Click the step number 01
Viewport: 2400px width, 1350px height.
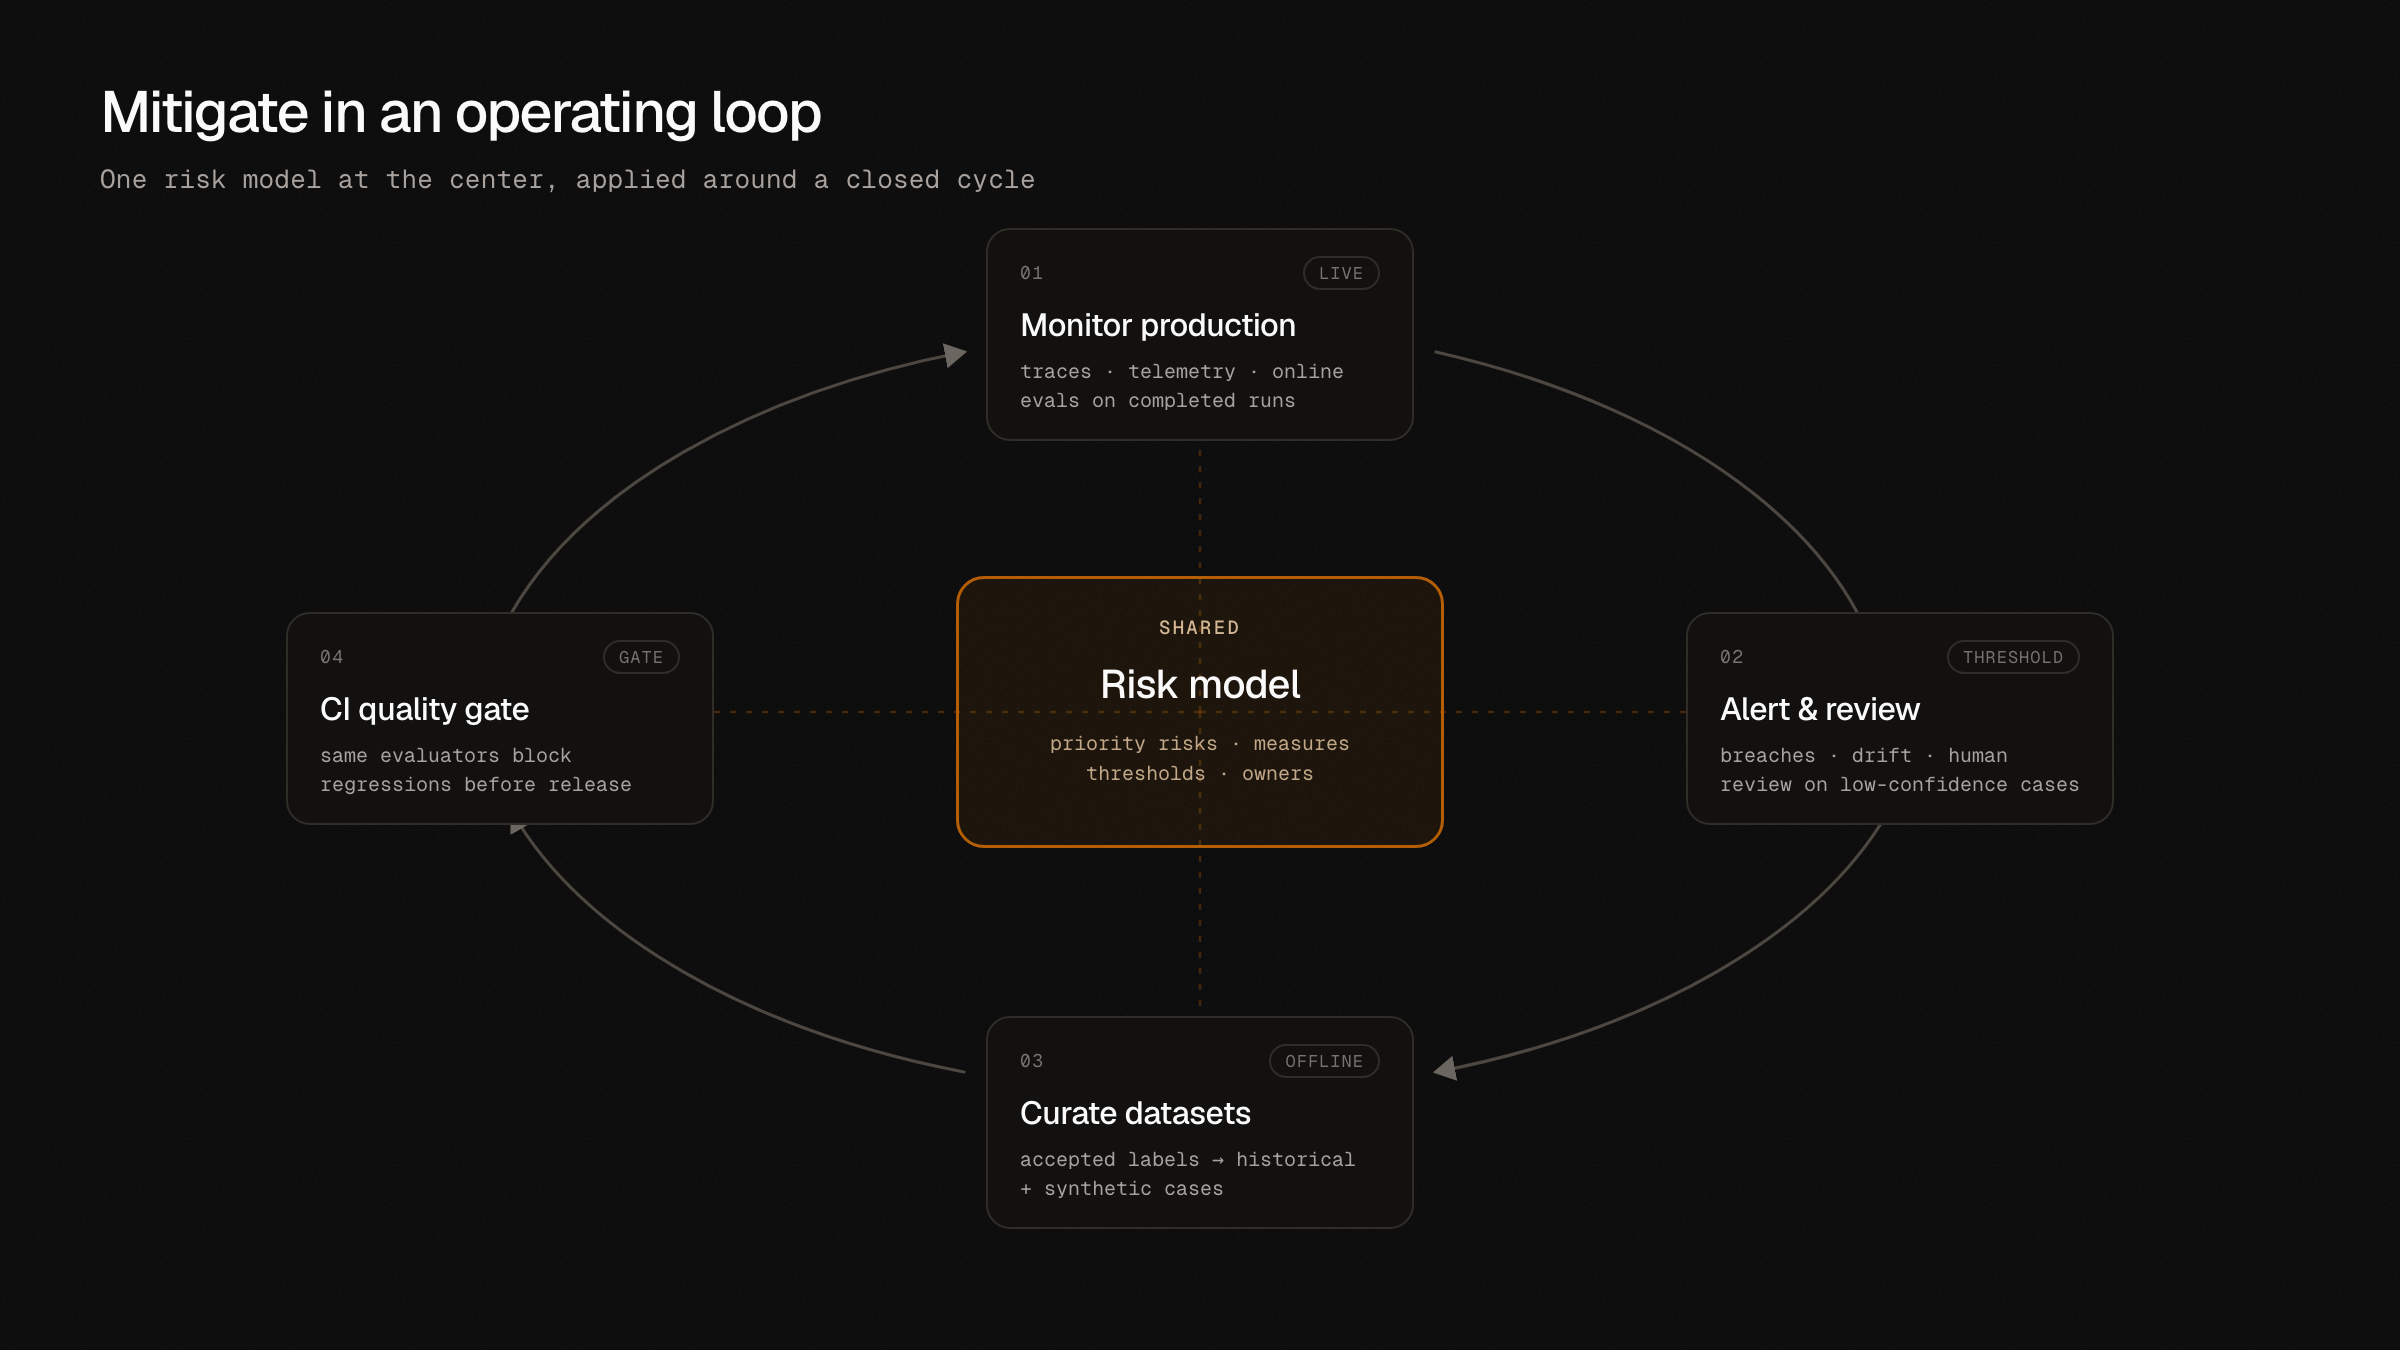point(1031,273)
